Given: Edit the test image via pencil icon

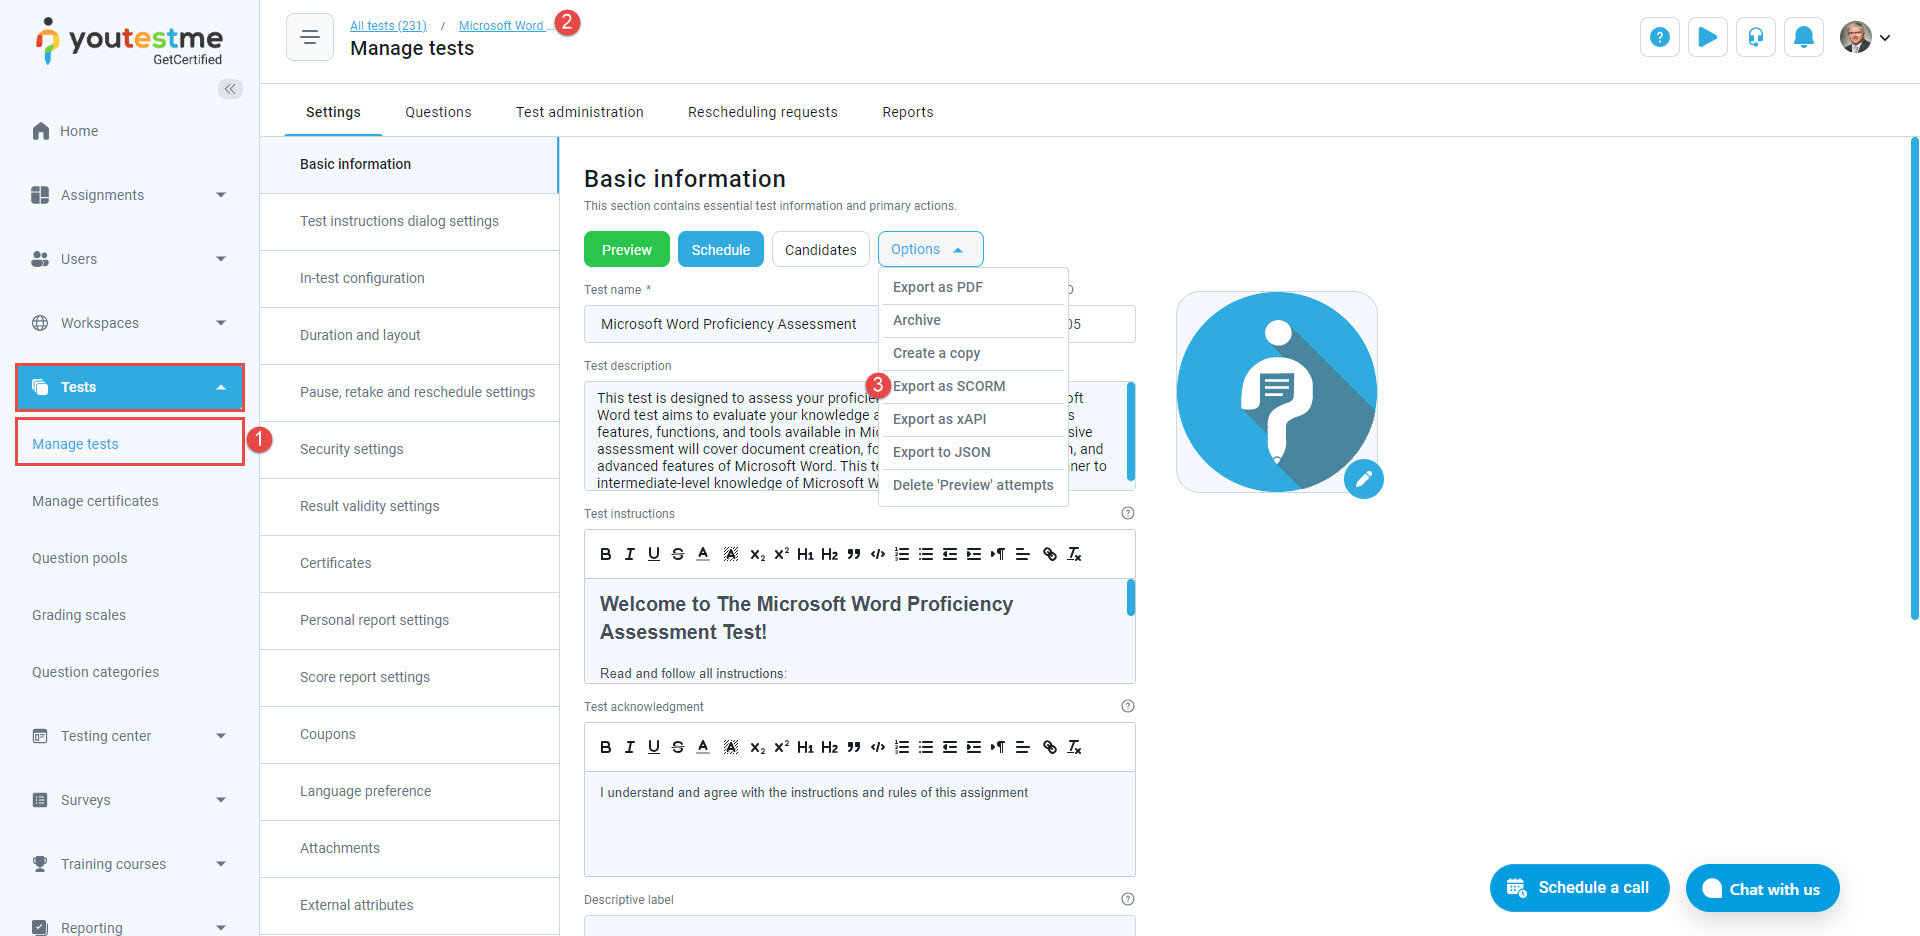Looking at the screenshot, I should click(x=1364, y=479).
